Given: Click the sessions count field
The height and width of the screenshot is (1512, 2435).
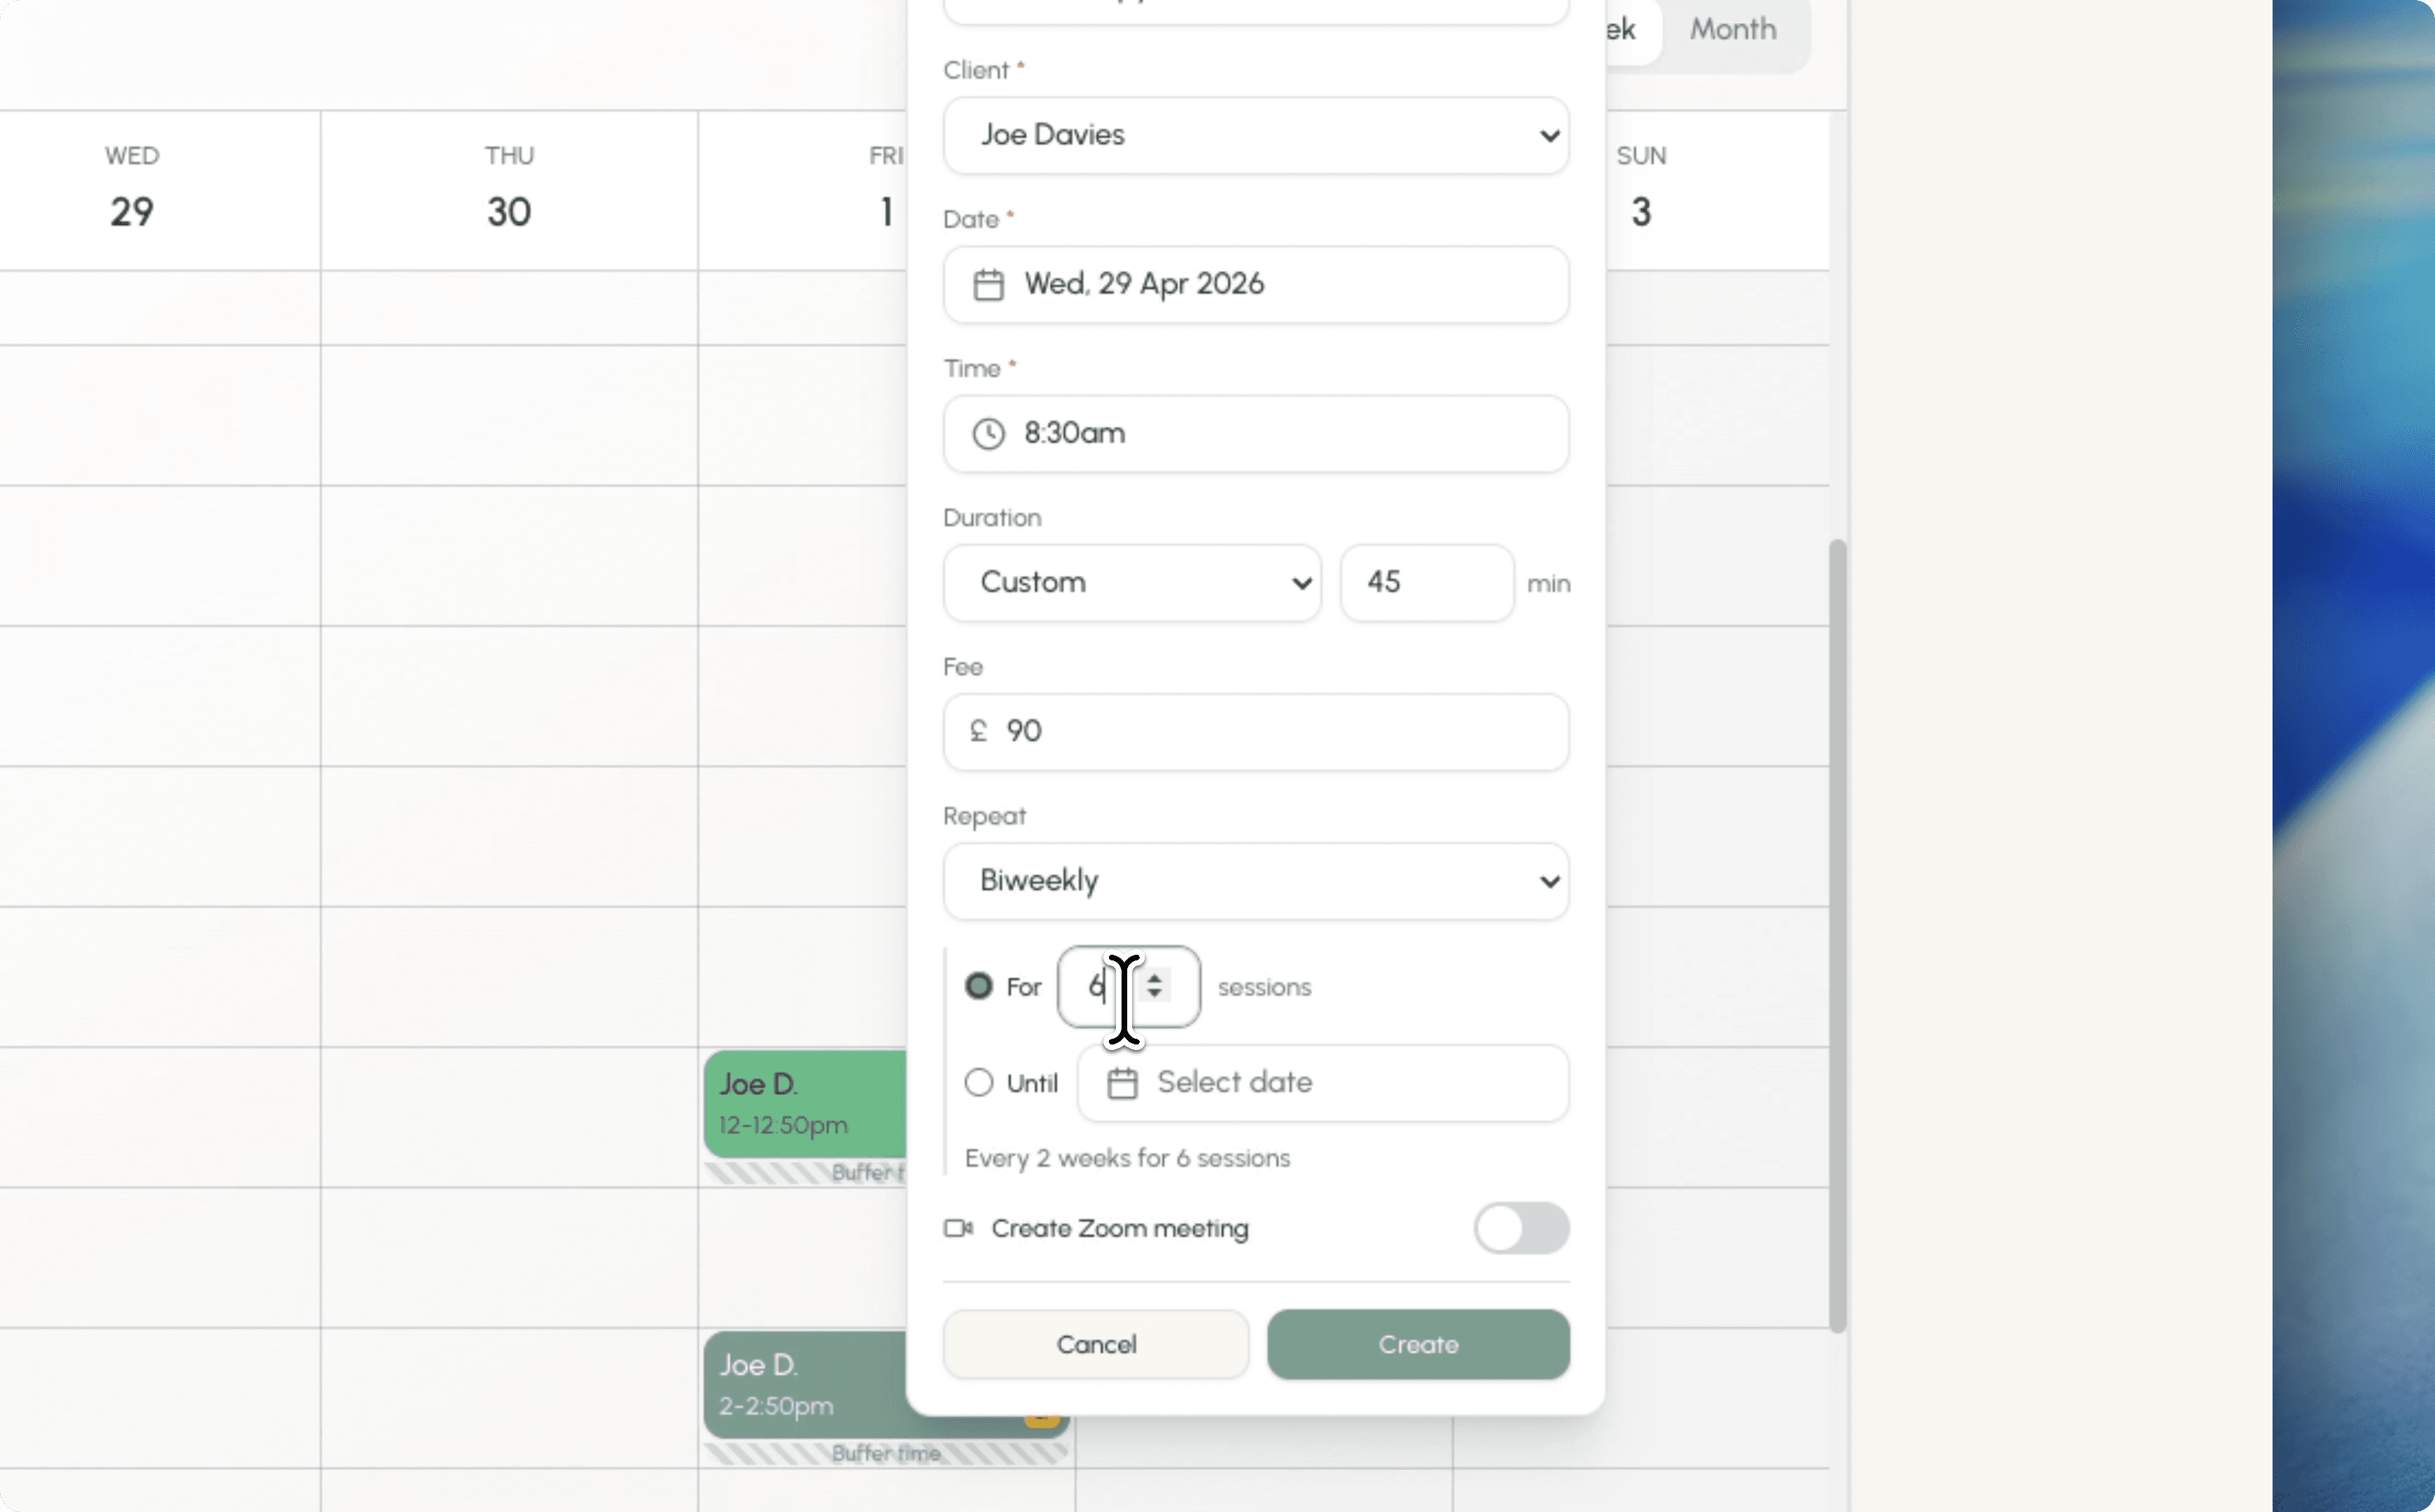Looking at the screenshot, I should coord(1128,986).
